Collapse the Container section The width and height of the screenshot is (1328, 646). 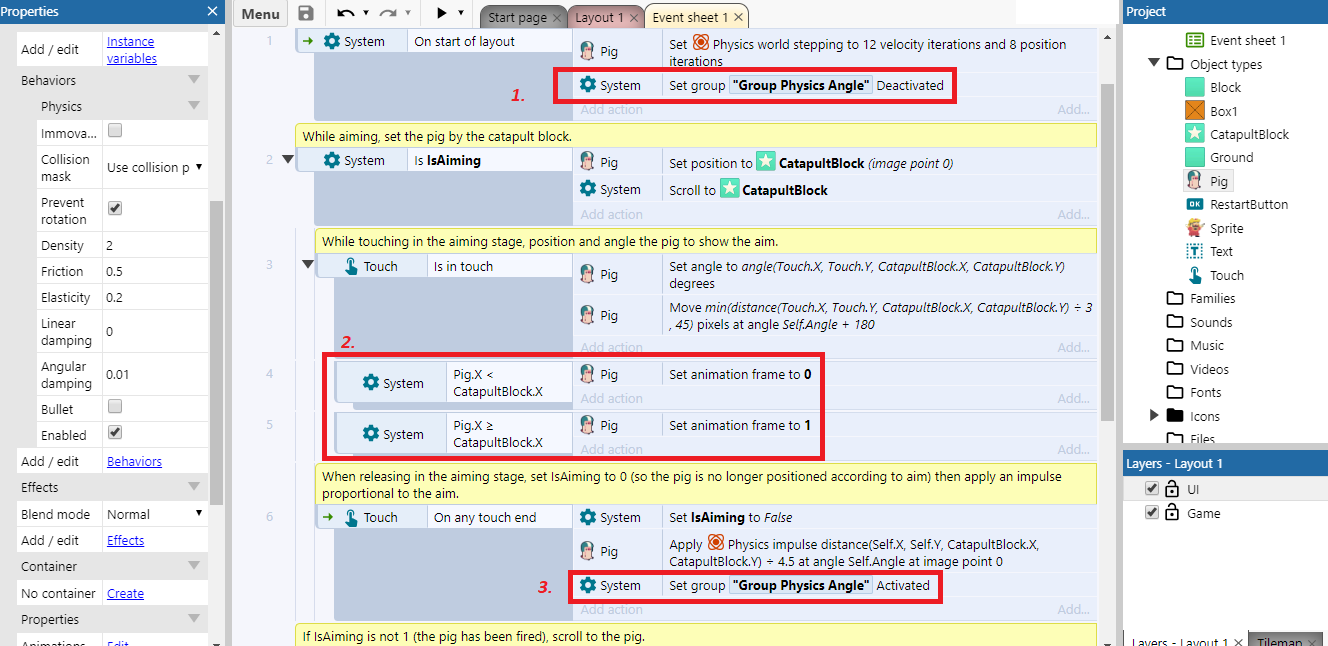tap(194, 566)
